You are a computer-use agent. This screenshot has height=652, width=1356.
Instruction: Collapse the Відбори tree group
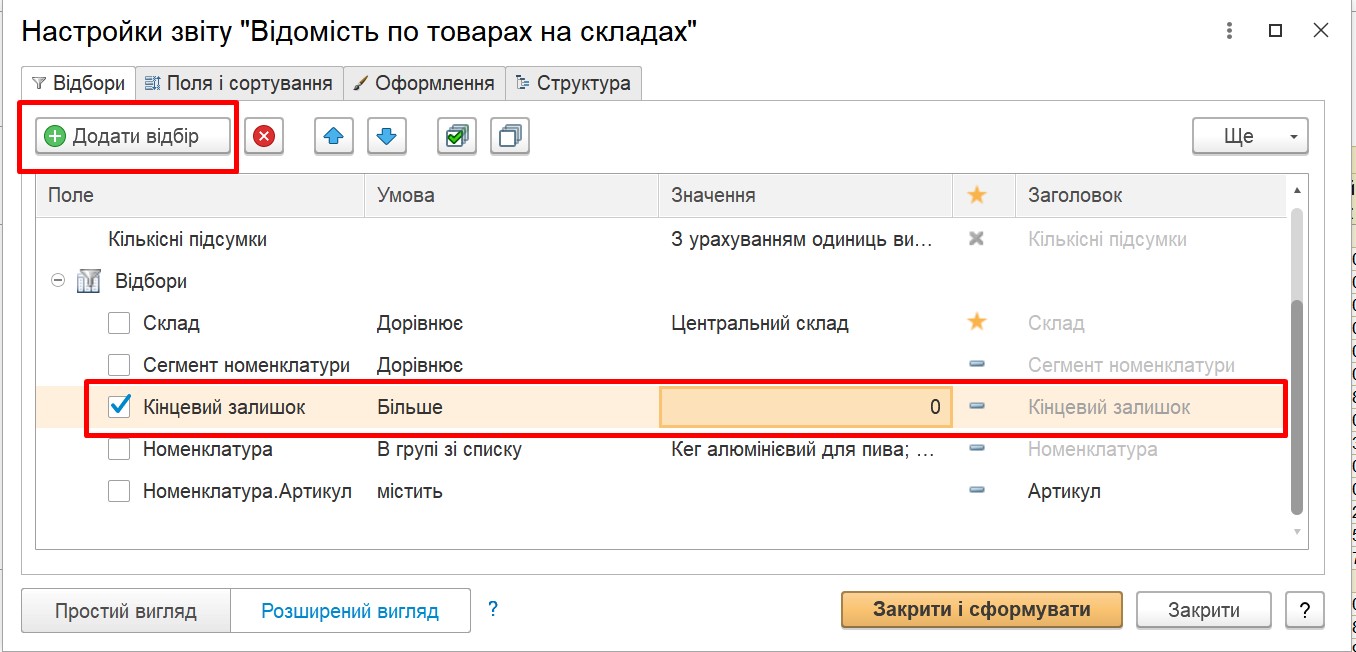(56, 282)
